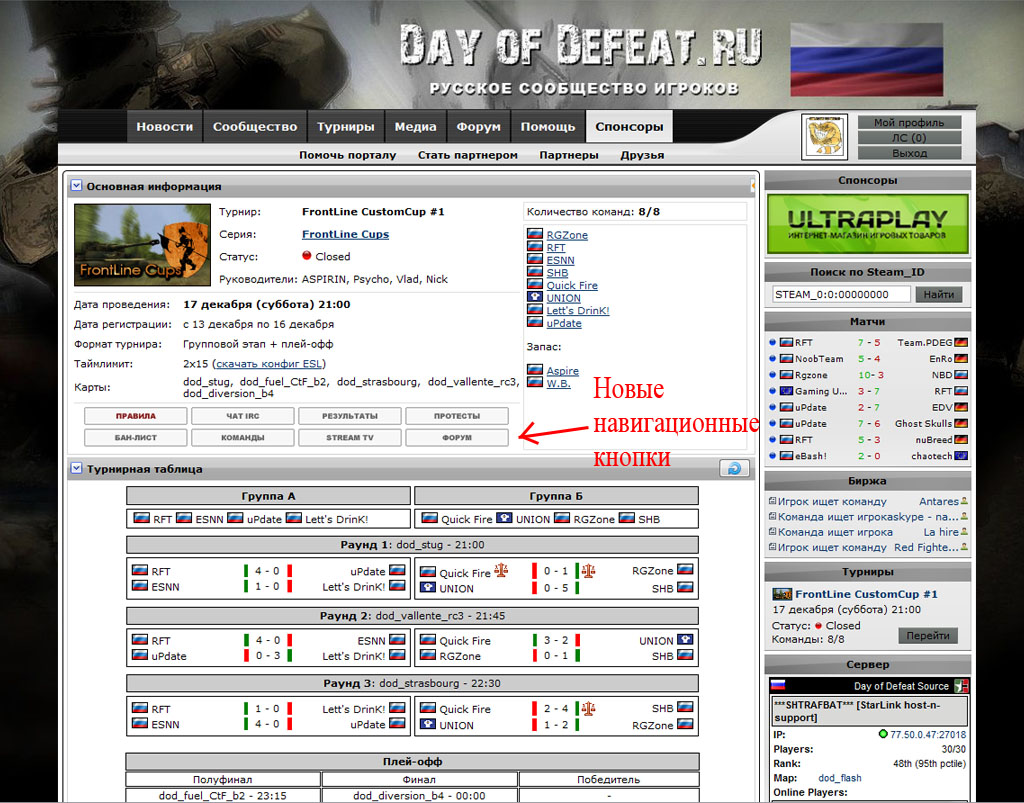This screenshot has height=803, width=1024.
Task: Click the scales icon next to RGZone in Round 1
Action: point(588,570)
